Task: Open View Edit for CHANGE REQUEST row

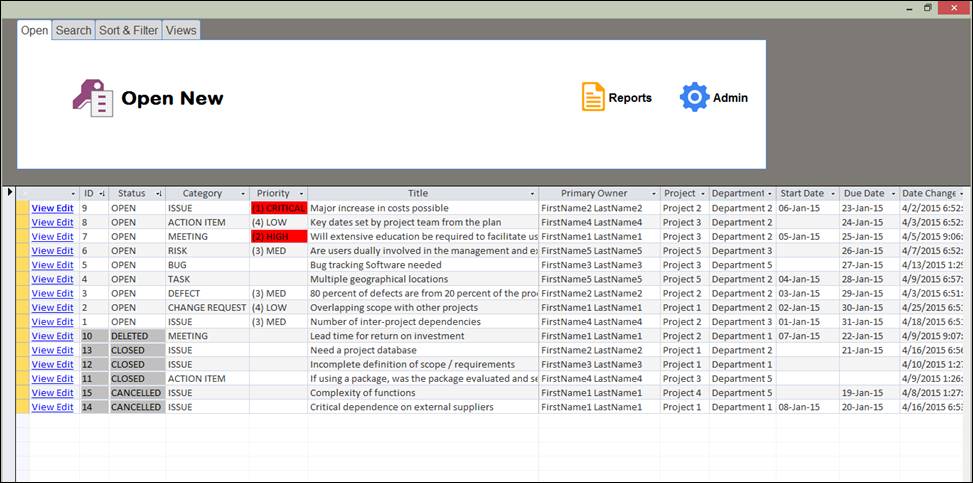Action: [x=52, y=307]
